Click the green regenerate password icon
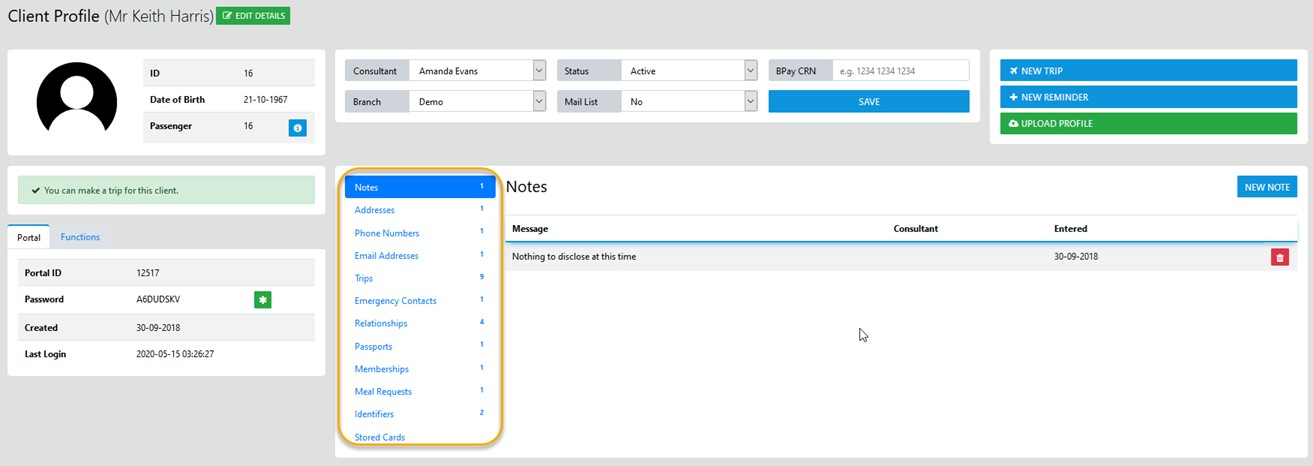Image resolution: width=1313 pixels, height=466 pixels. coord(263,299)
